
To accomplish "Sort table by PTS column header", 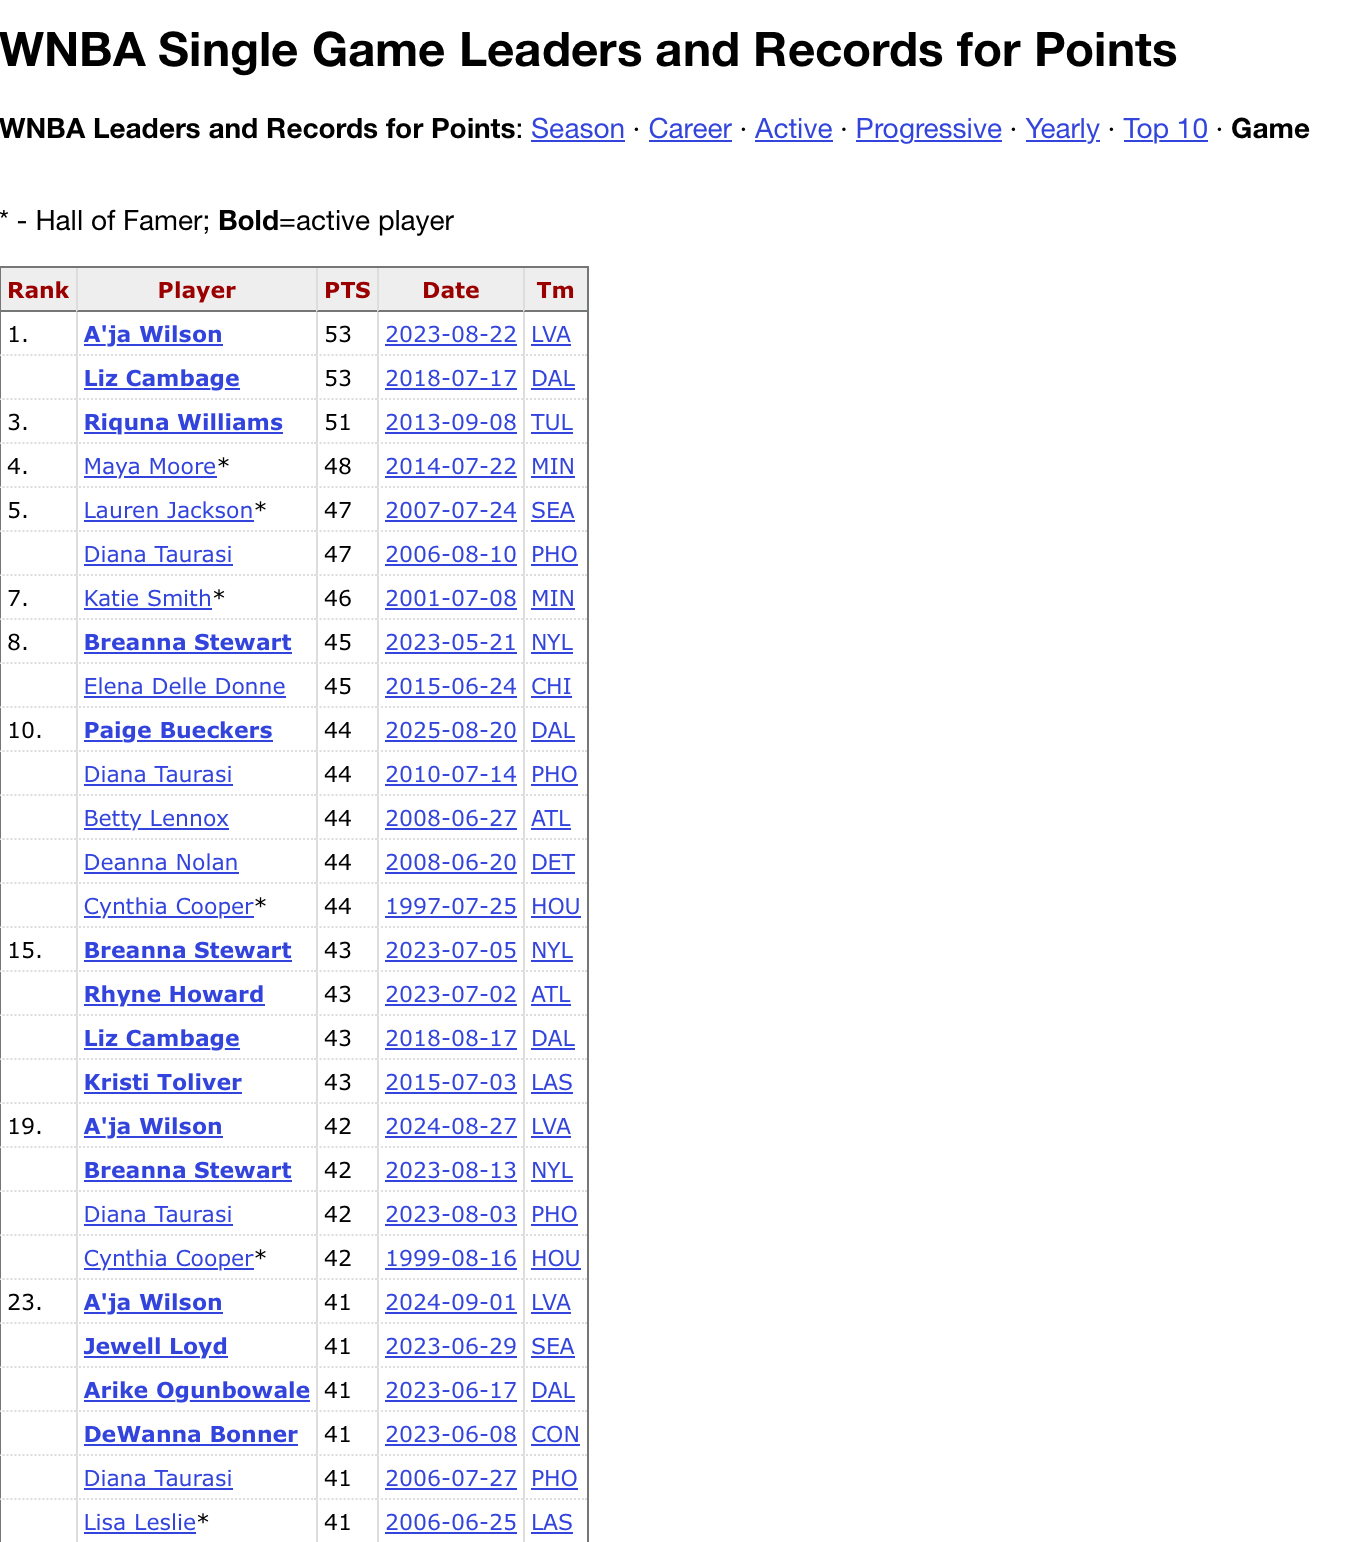I will tap(347, 290).
